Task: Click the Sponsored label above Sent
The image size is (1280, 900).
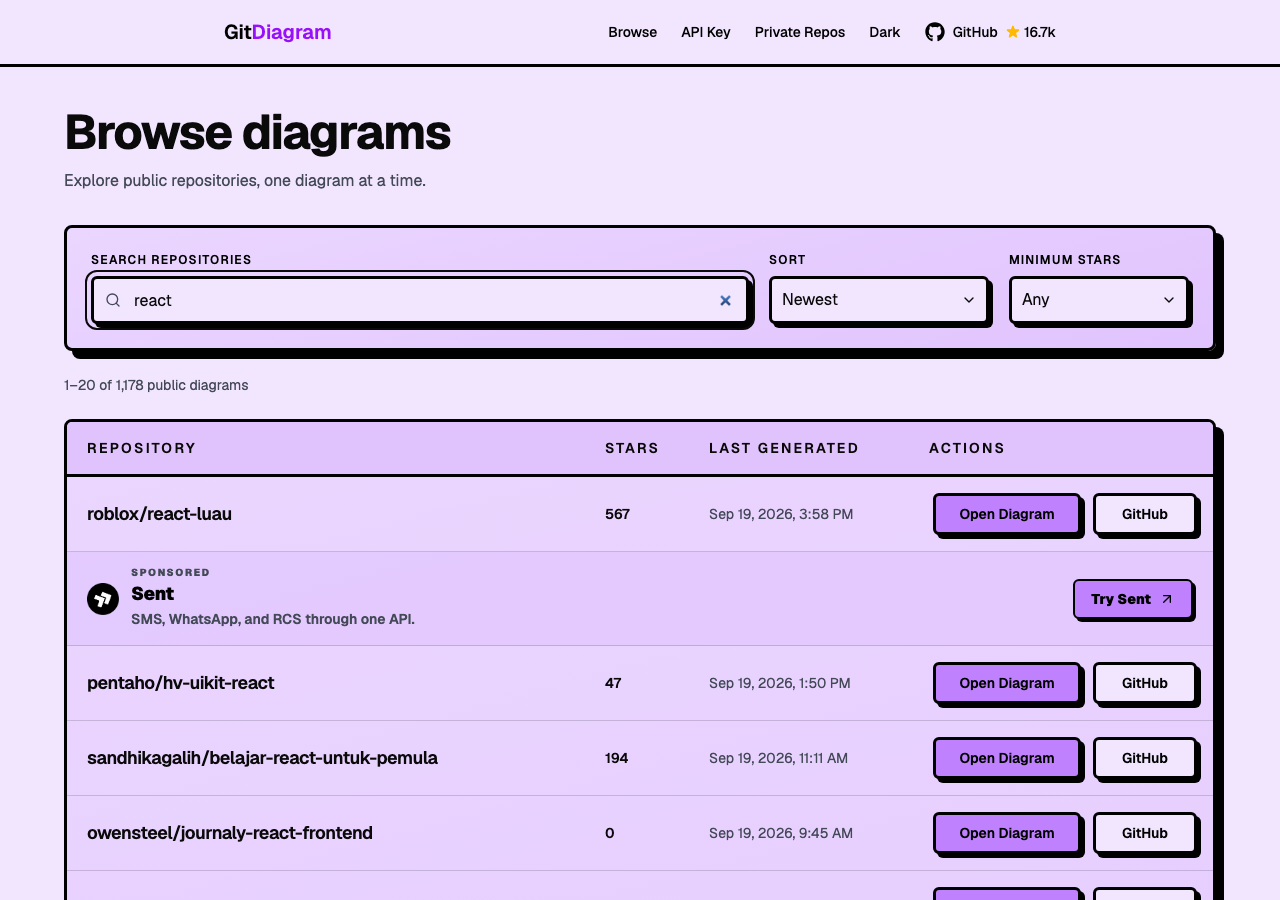Action: point(171,572)
